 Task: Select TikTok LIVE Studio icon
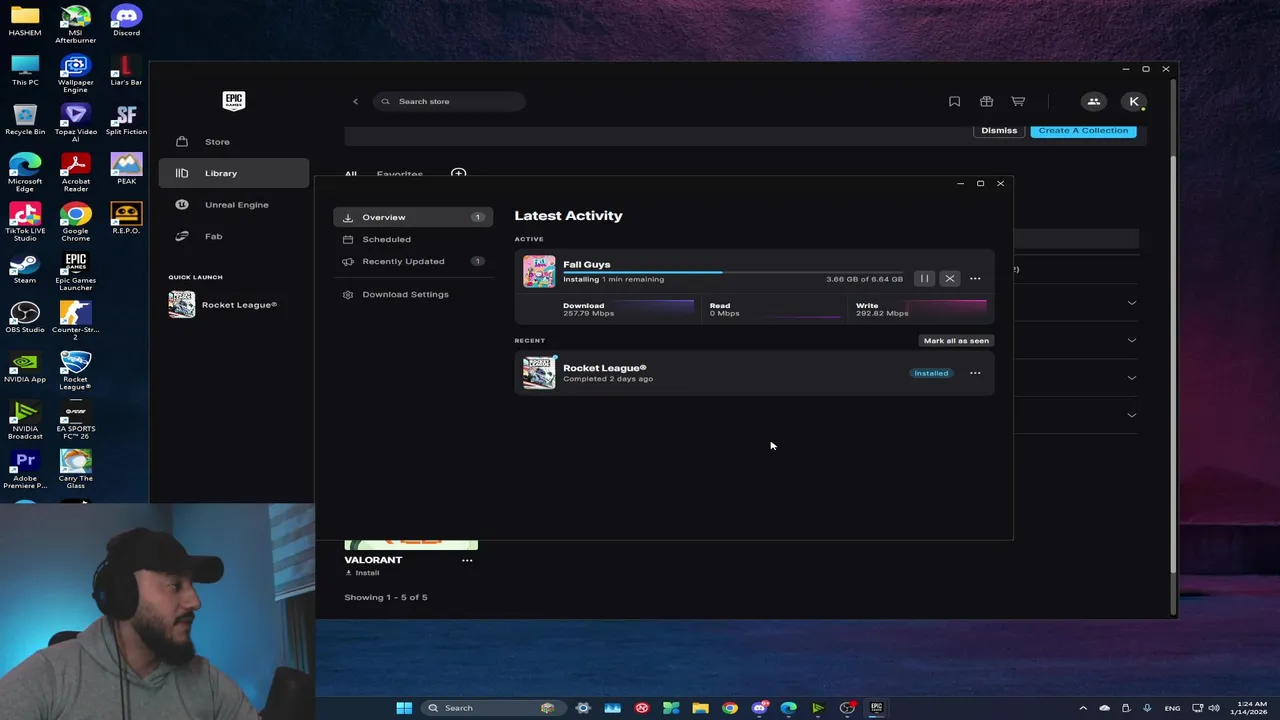tap(25, 222)
